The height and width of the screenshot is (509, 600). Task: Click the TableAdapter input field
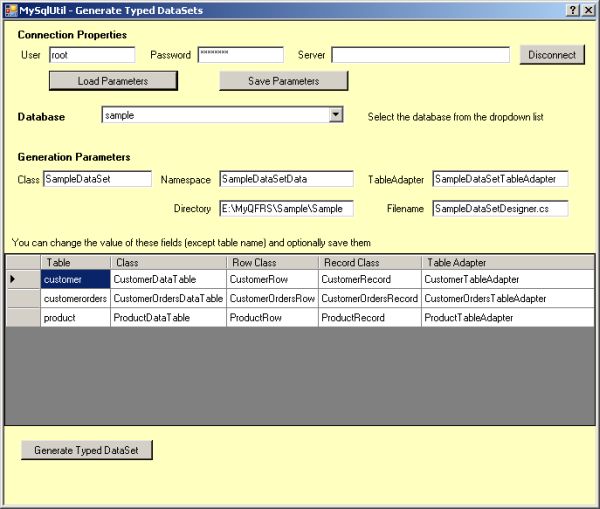(x=501, y=179)
